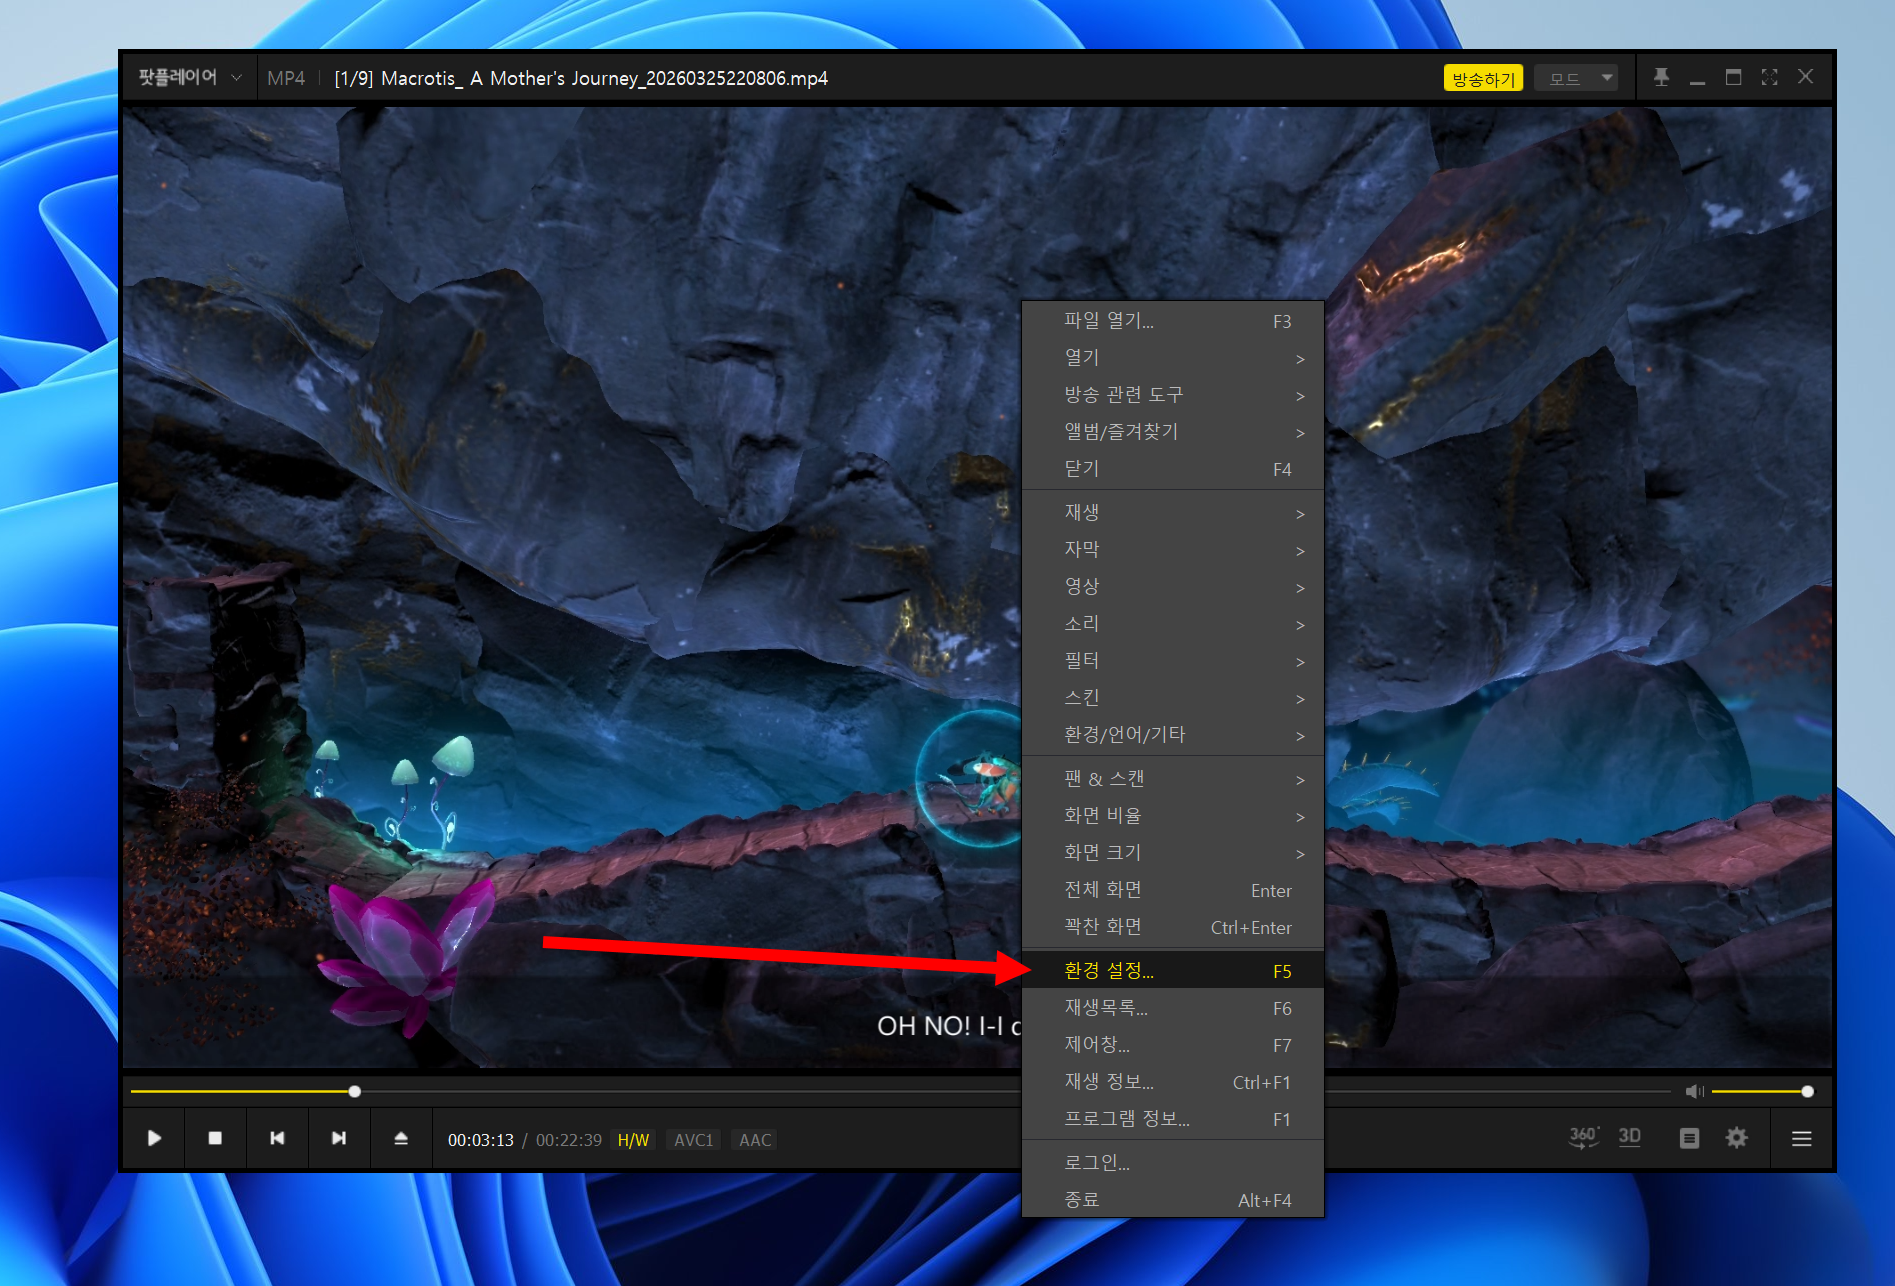This screenshot has height=1286, width=1895.
Task: Select 닫기 menu item
Action: click(x=1173, y=469)
